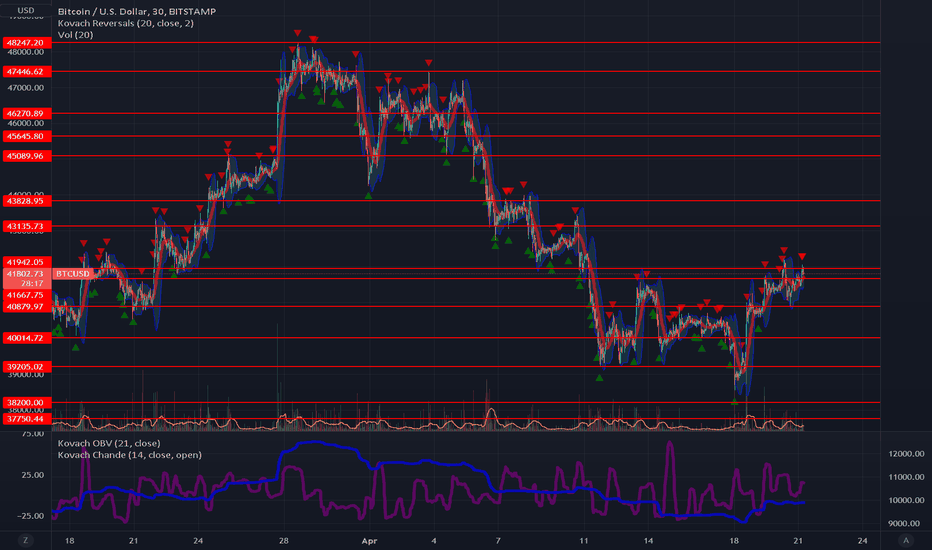Click the 43828.95 price level label
The width and height of the screenshot is (932, 550).
tap(27, 201)
